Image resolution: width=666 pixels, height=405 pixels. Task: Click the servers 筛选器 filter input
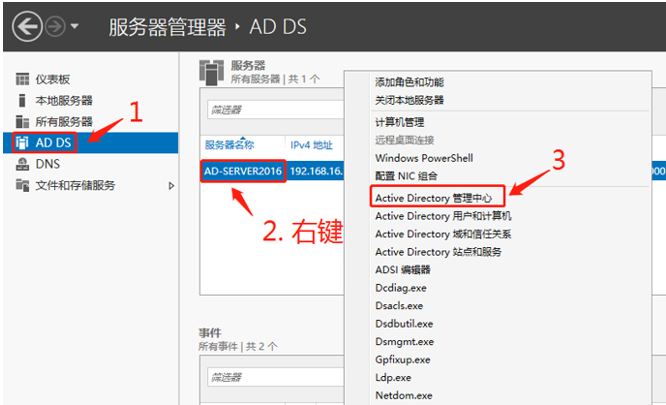pyautogui.click(x=275, y=110)
